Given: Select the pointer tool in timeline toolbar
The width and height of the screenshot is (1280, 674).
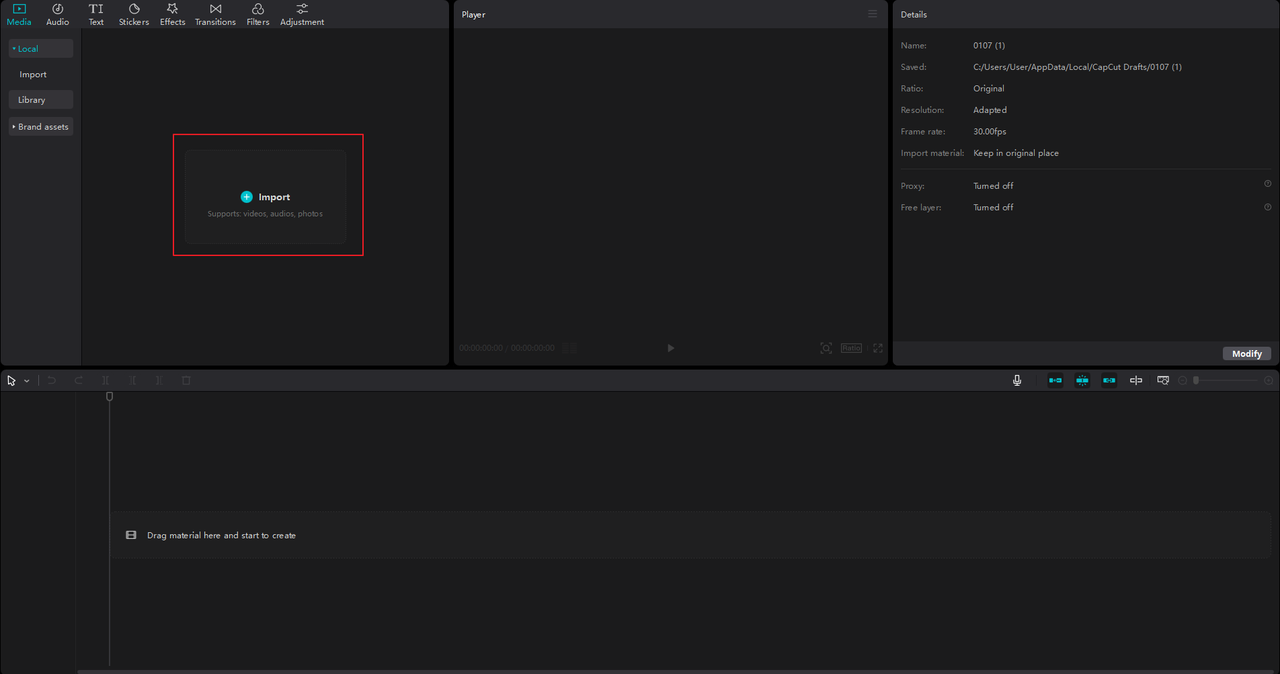Looking at the screenshot, I should click(x=12, y=380).
